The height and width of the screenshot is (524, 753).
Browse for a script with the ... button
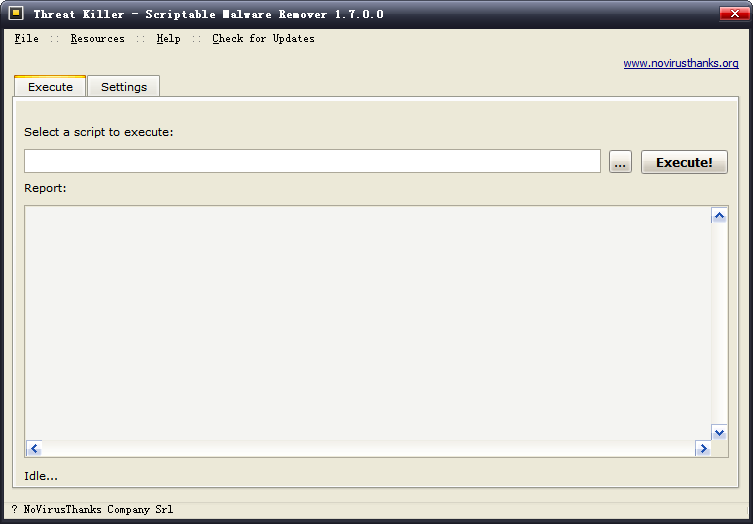coord(620,162)
